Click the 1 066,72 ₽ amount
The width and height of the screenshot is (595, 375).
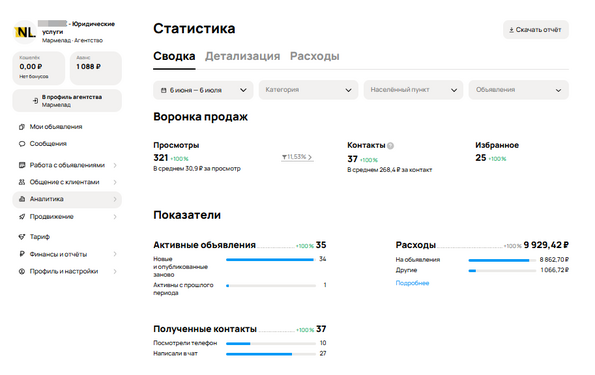[x=554, y=270]
